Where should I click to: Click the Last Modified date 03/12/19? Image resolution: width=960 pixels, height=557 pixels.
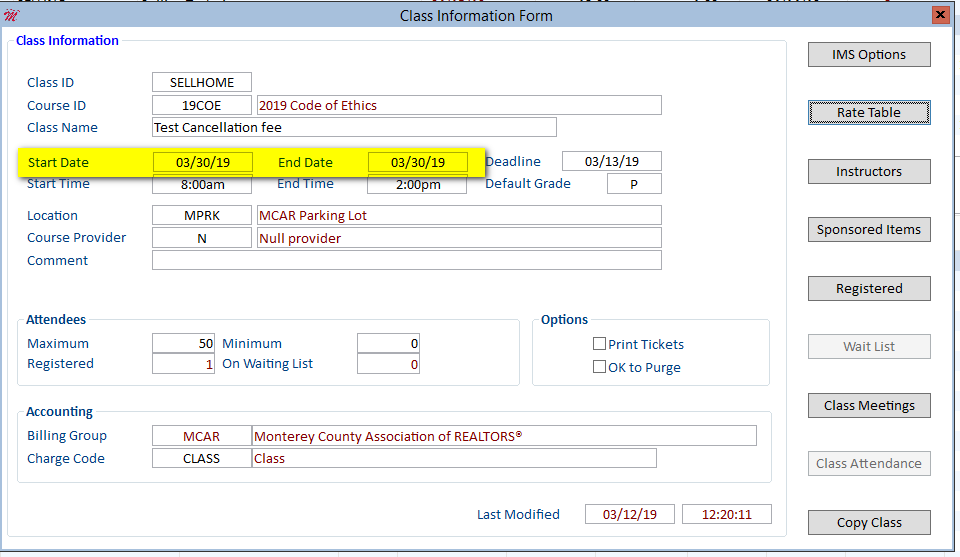click(629, 514)
